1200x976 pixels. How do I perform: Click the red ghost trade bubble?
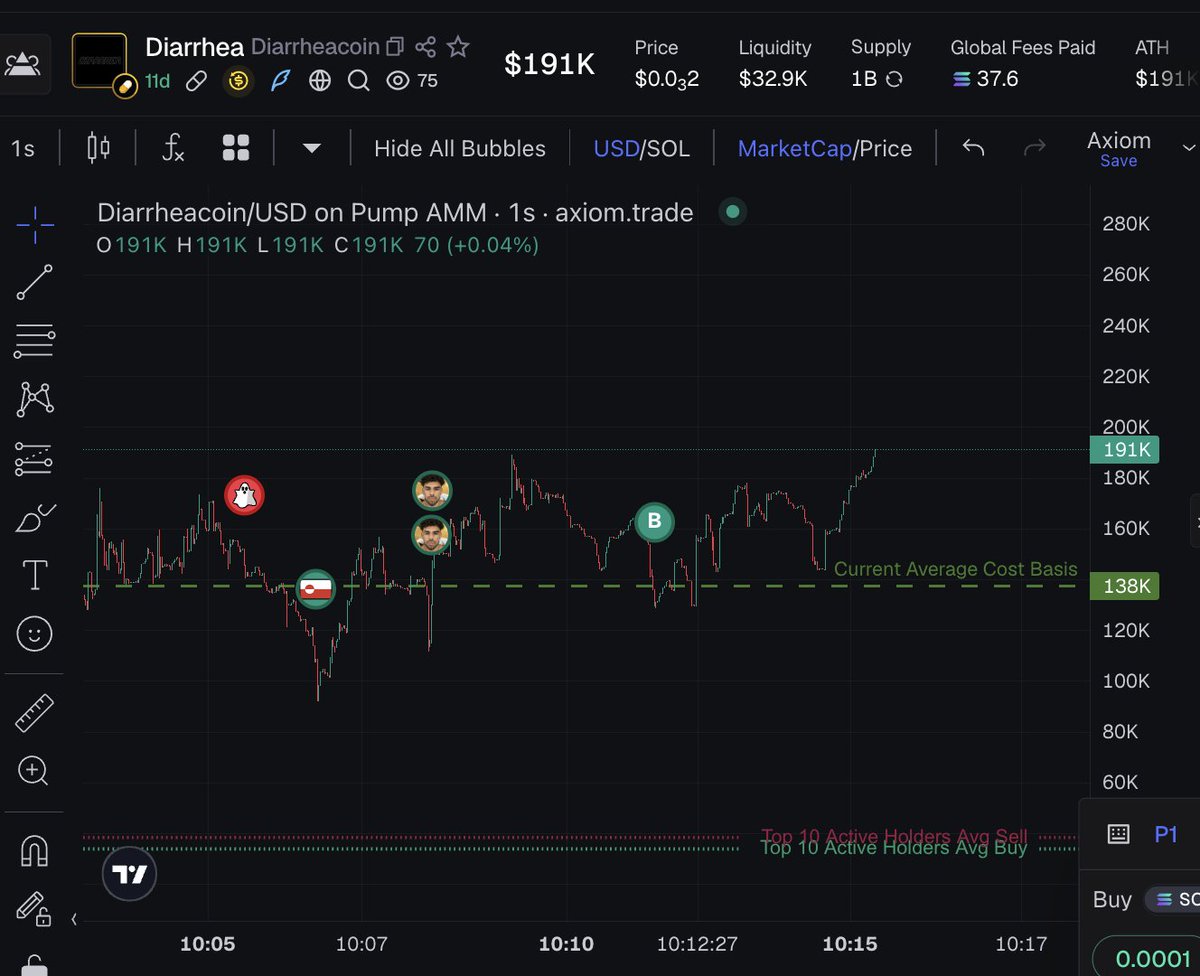coord(244,494)
